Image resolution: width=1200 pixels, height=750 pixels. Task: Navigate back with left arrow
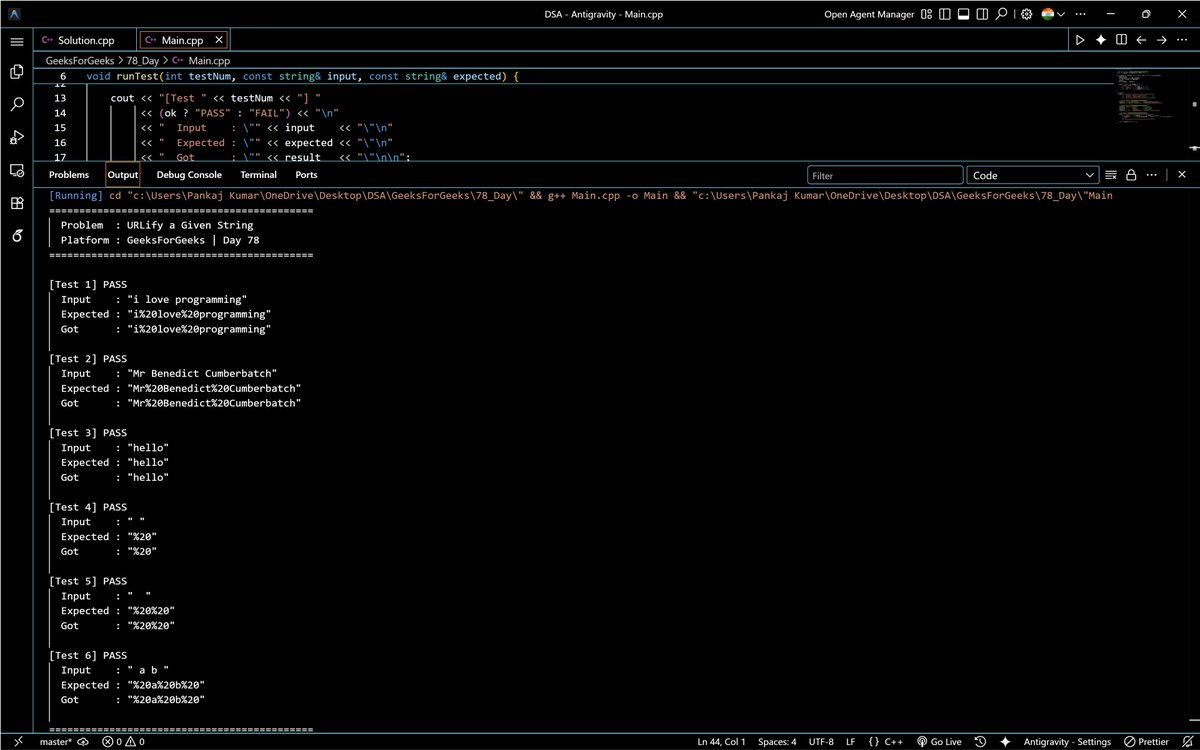pyautogui.click(x=1141, y=40)
